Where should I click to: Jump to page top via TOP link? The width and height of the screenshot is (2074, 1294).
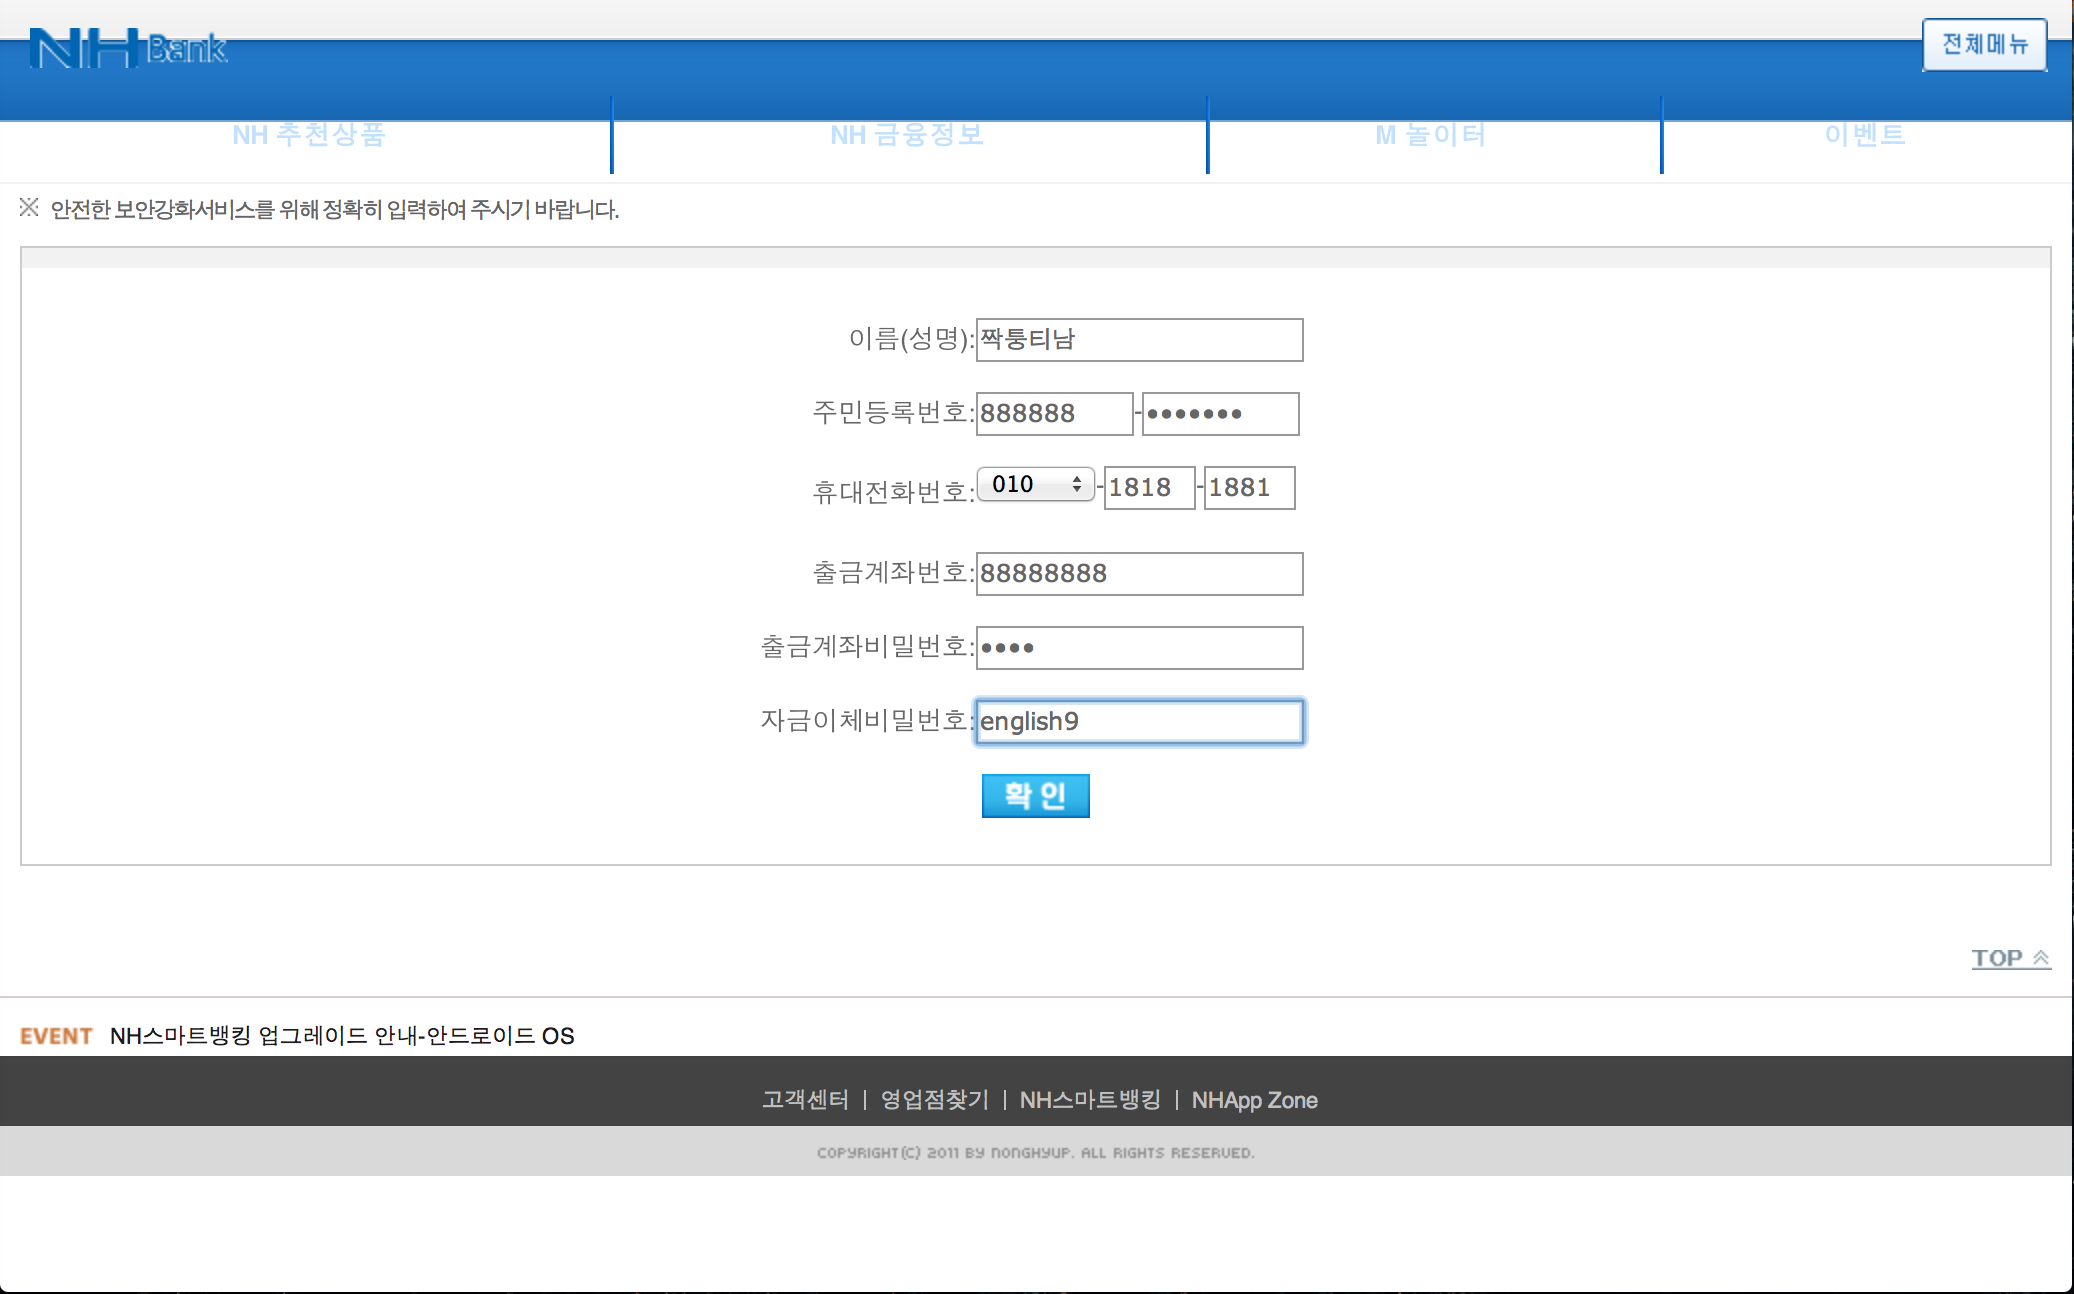(x=2010, y=958)
